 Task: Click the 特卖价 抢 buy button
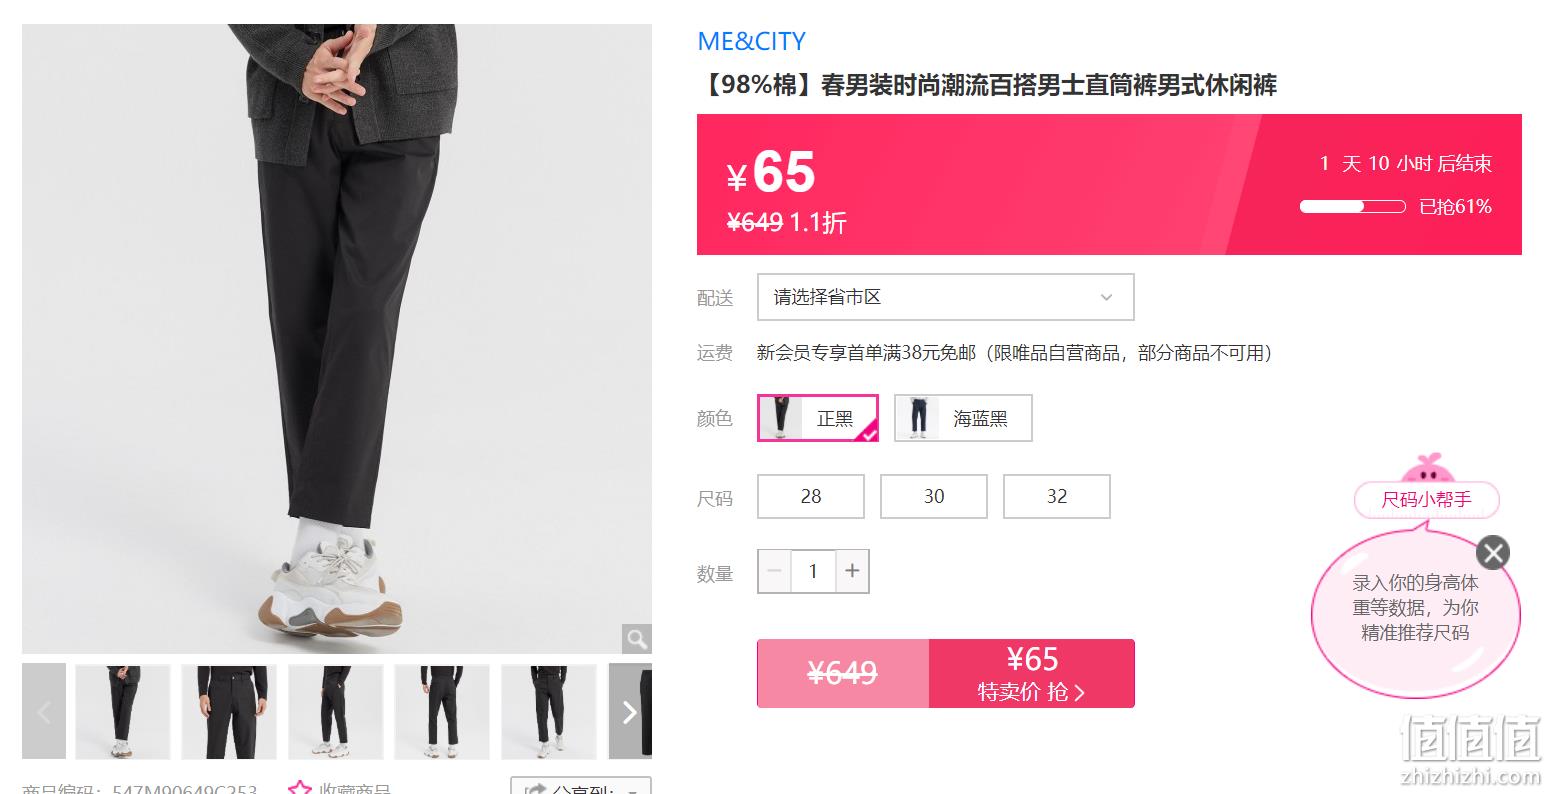click(1032, 673)
